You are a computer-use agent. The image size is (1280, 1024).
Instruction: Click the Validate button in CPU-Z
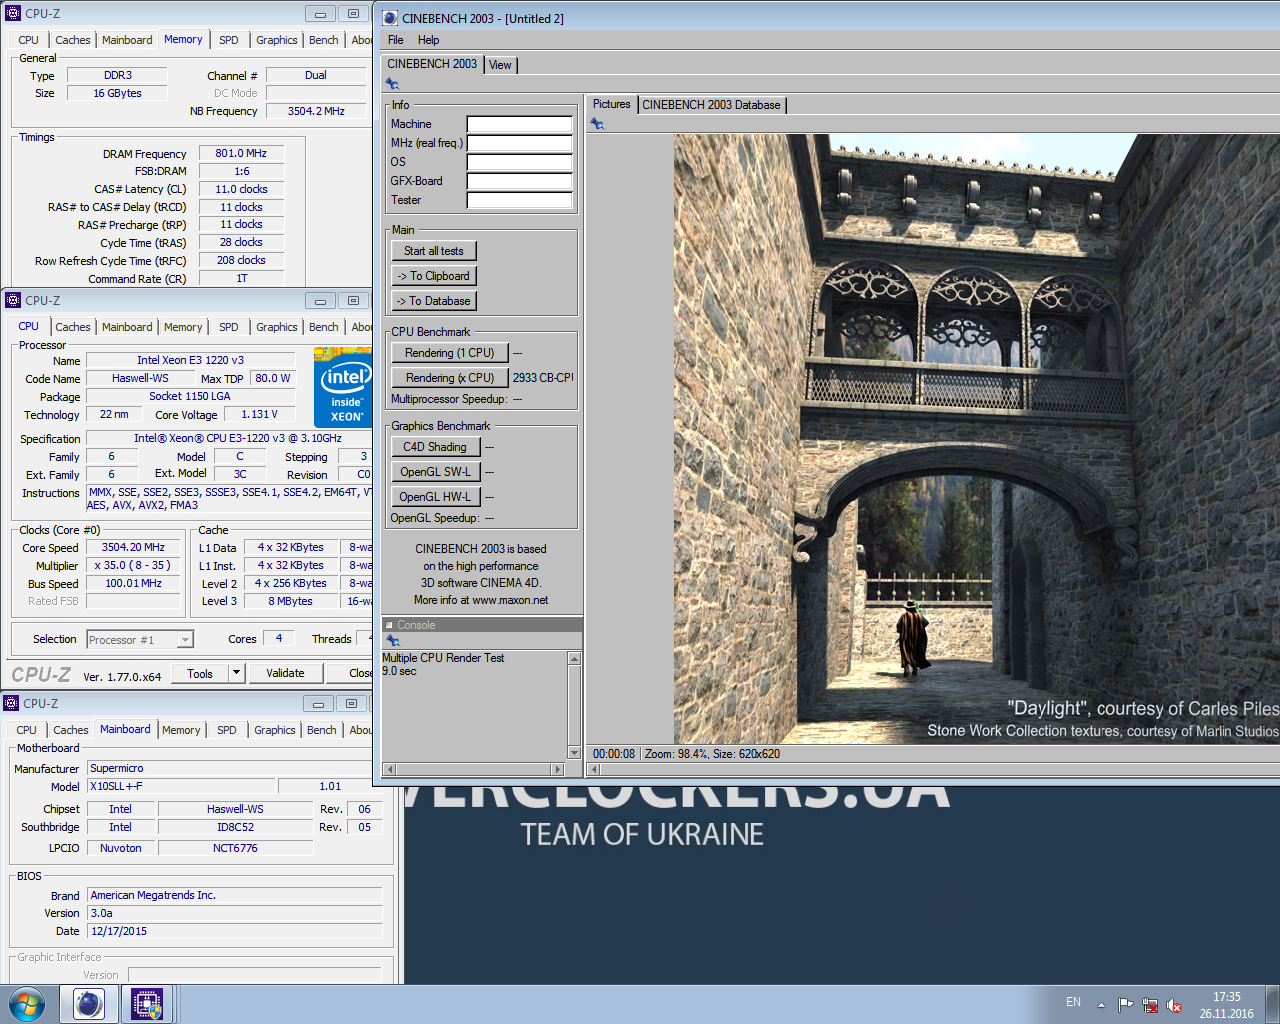[x=285, y=673]
